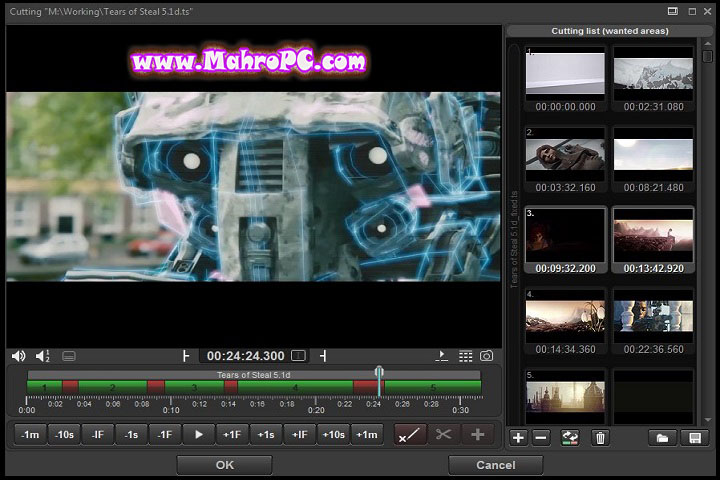
Task: Jump back ten seconds with -10s
Action: pos(64,435)
